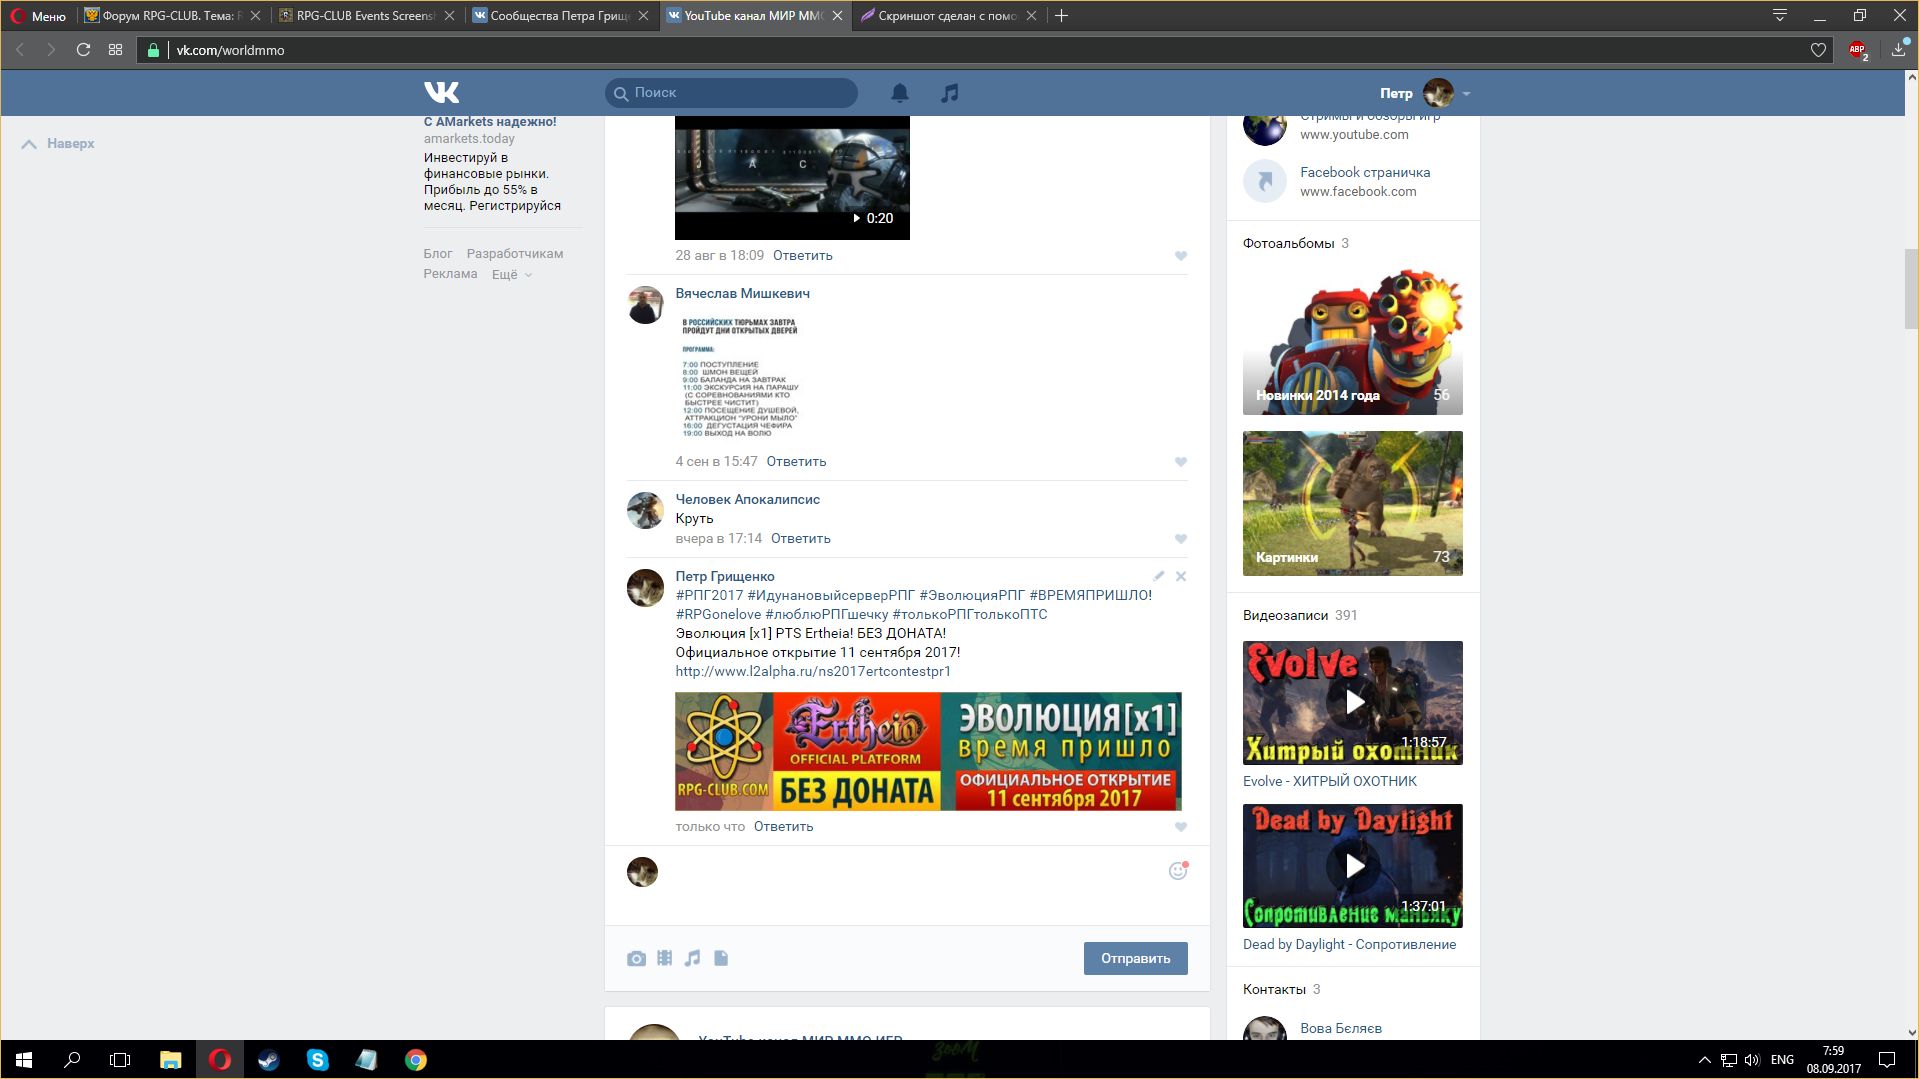Open the music player icon
Image resolution: width=1919 pixels, height=1079 pixels.
[949, 93]
